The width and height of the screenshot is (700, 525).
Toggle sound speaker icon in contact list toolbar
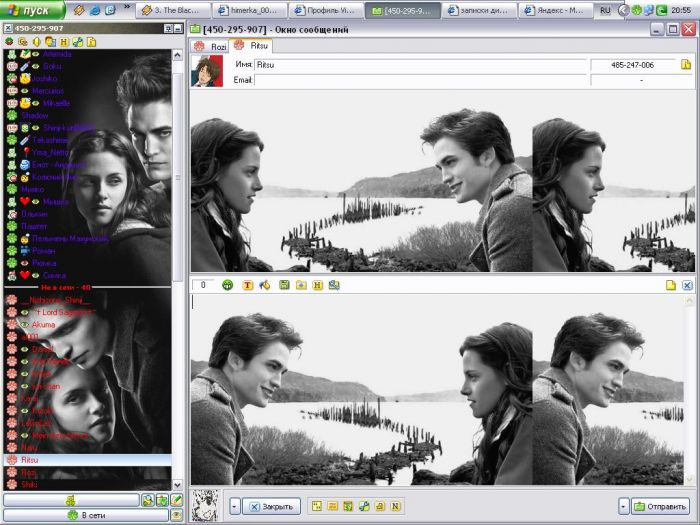[36, 42]
